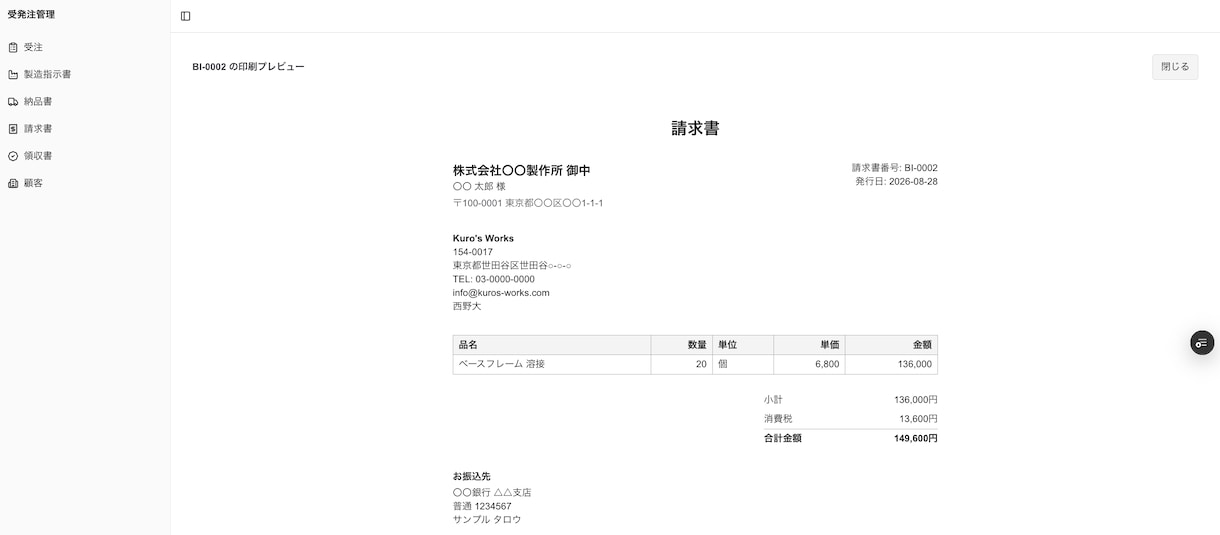Click the 受注 clipboard icon in sidebar
This screenshot has width=1220, height=535.
coord(13,47)
